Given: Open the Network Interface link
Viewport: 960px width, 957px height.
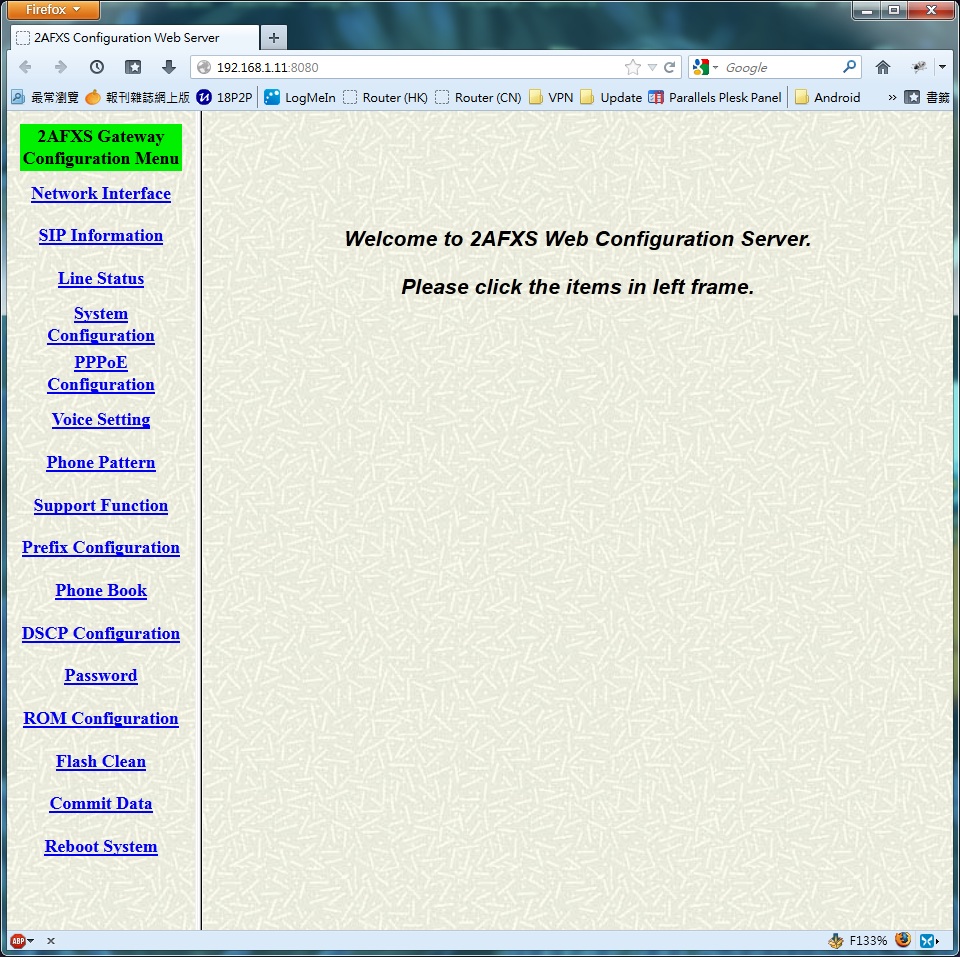Looking at the screenshot, I should pyautogui.click(x=101, y=193).
